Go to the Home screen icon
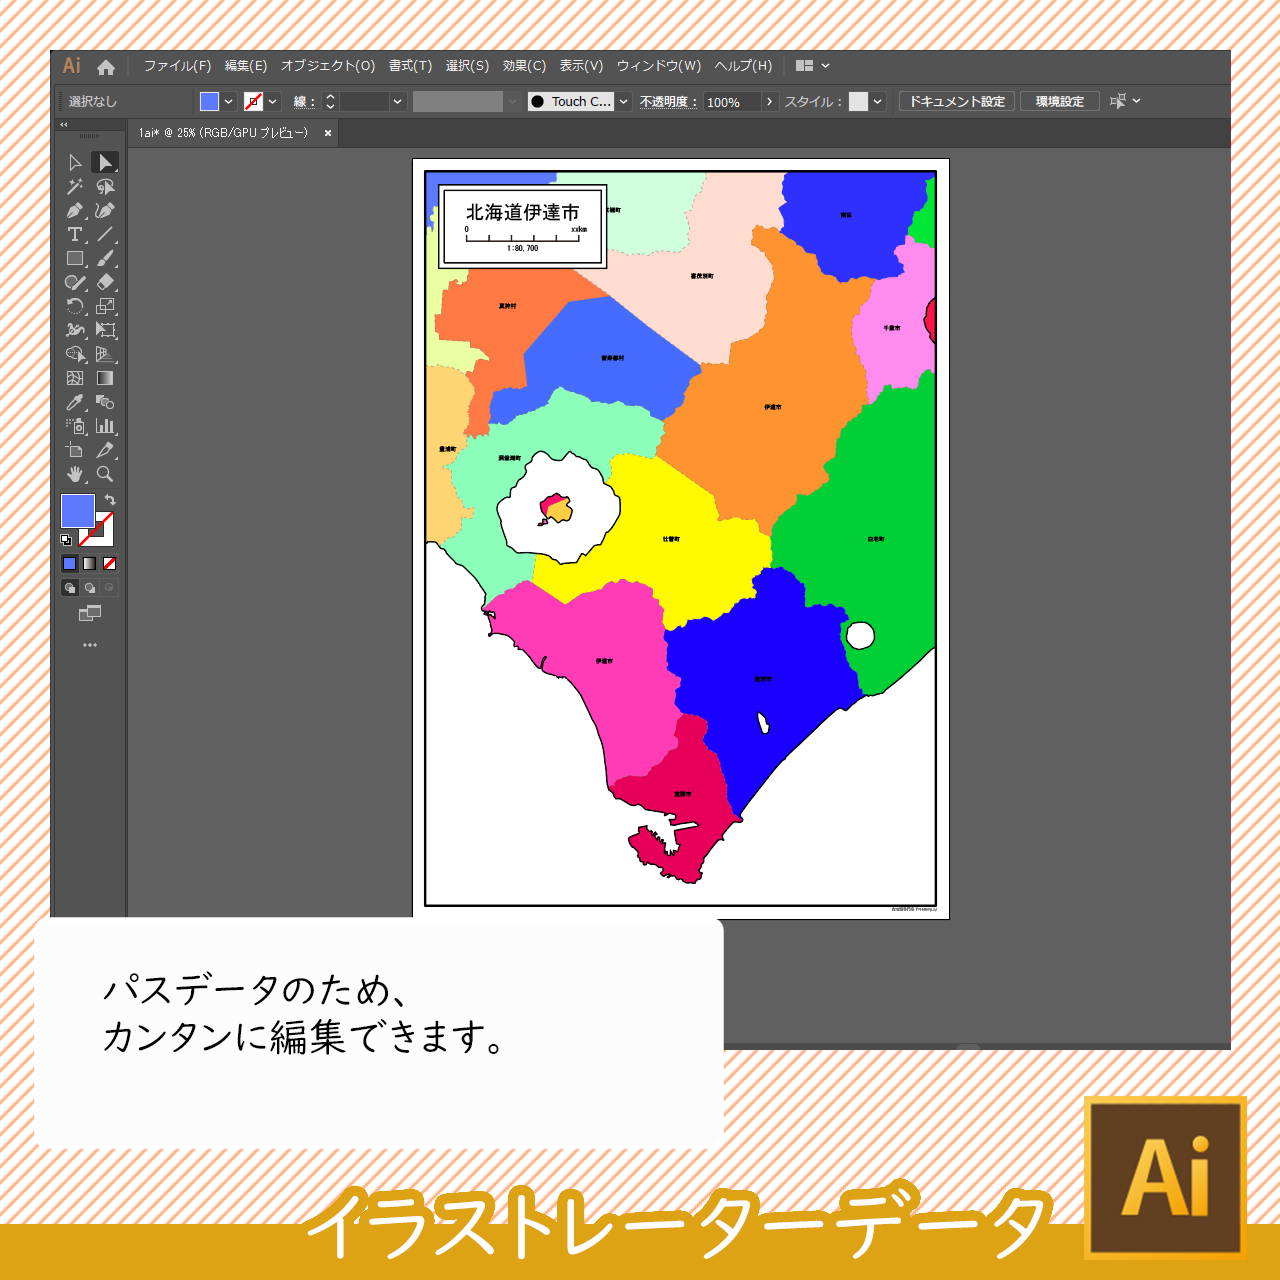 pyautogui.click(x=106, y=67)
